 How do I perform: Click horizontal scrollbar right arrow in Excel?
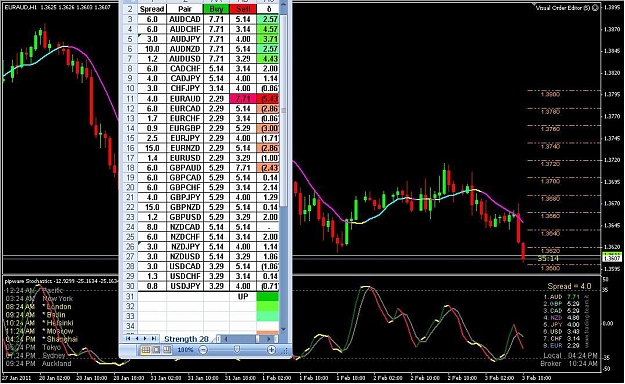pos(269,339)
